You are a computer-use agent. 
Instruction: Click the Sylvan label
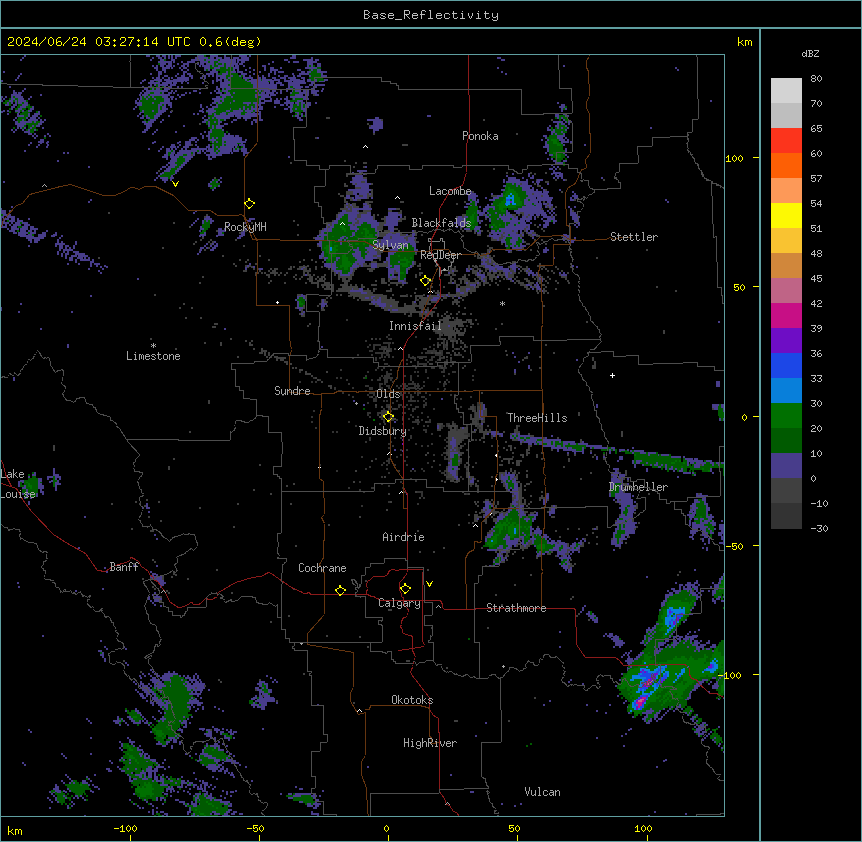(391, 245)
